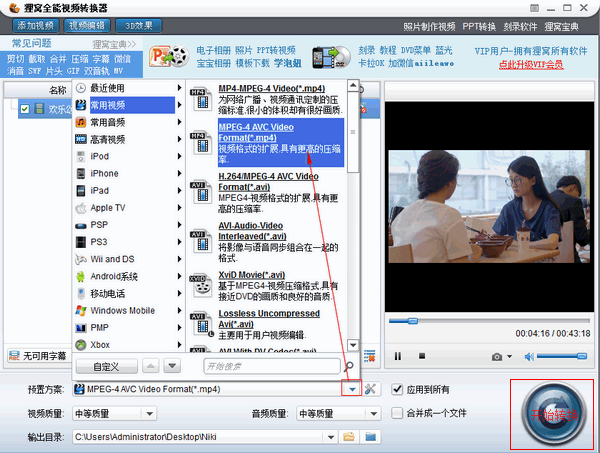Open 照片制作视频 link in top bar

click(429, 27)
